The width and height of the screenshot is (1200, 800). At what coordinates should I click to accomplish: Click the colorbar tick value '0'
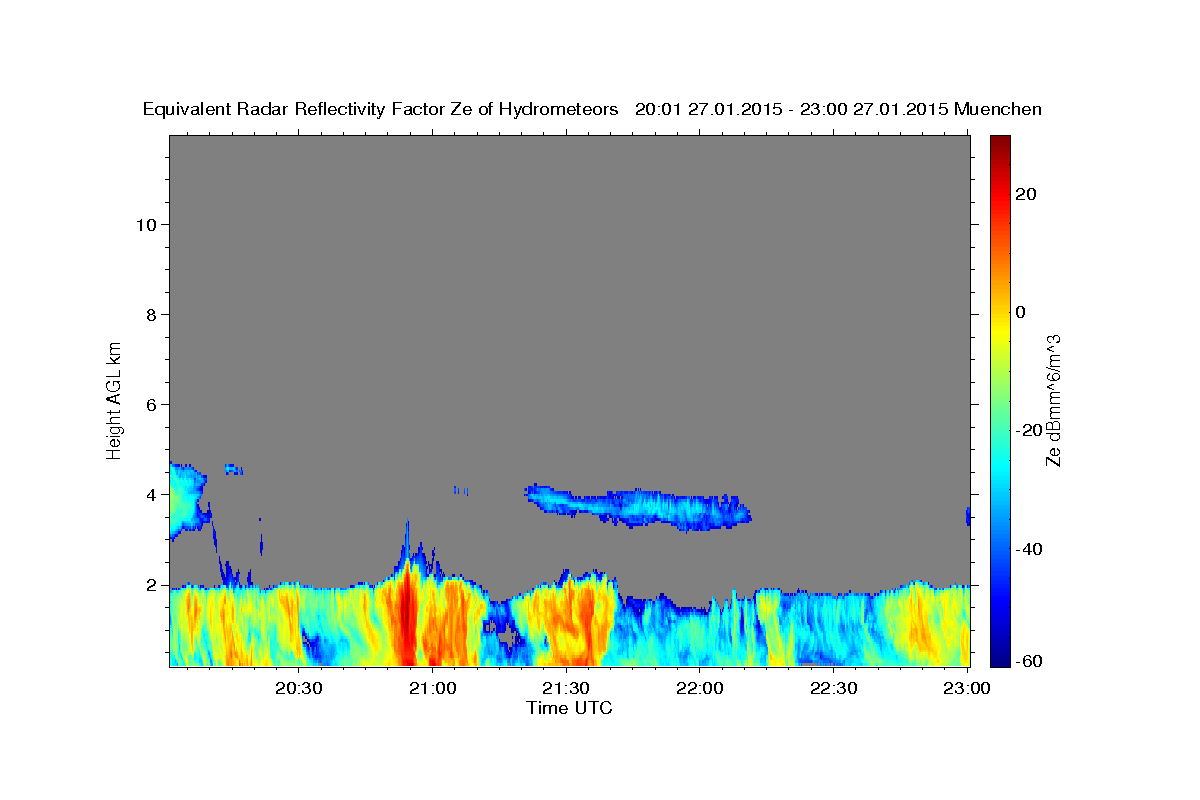[x=1021, y=312]
